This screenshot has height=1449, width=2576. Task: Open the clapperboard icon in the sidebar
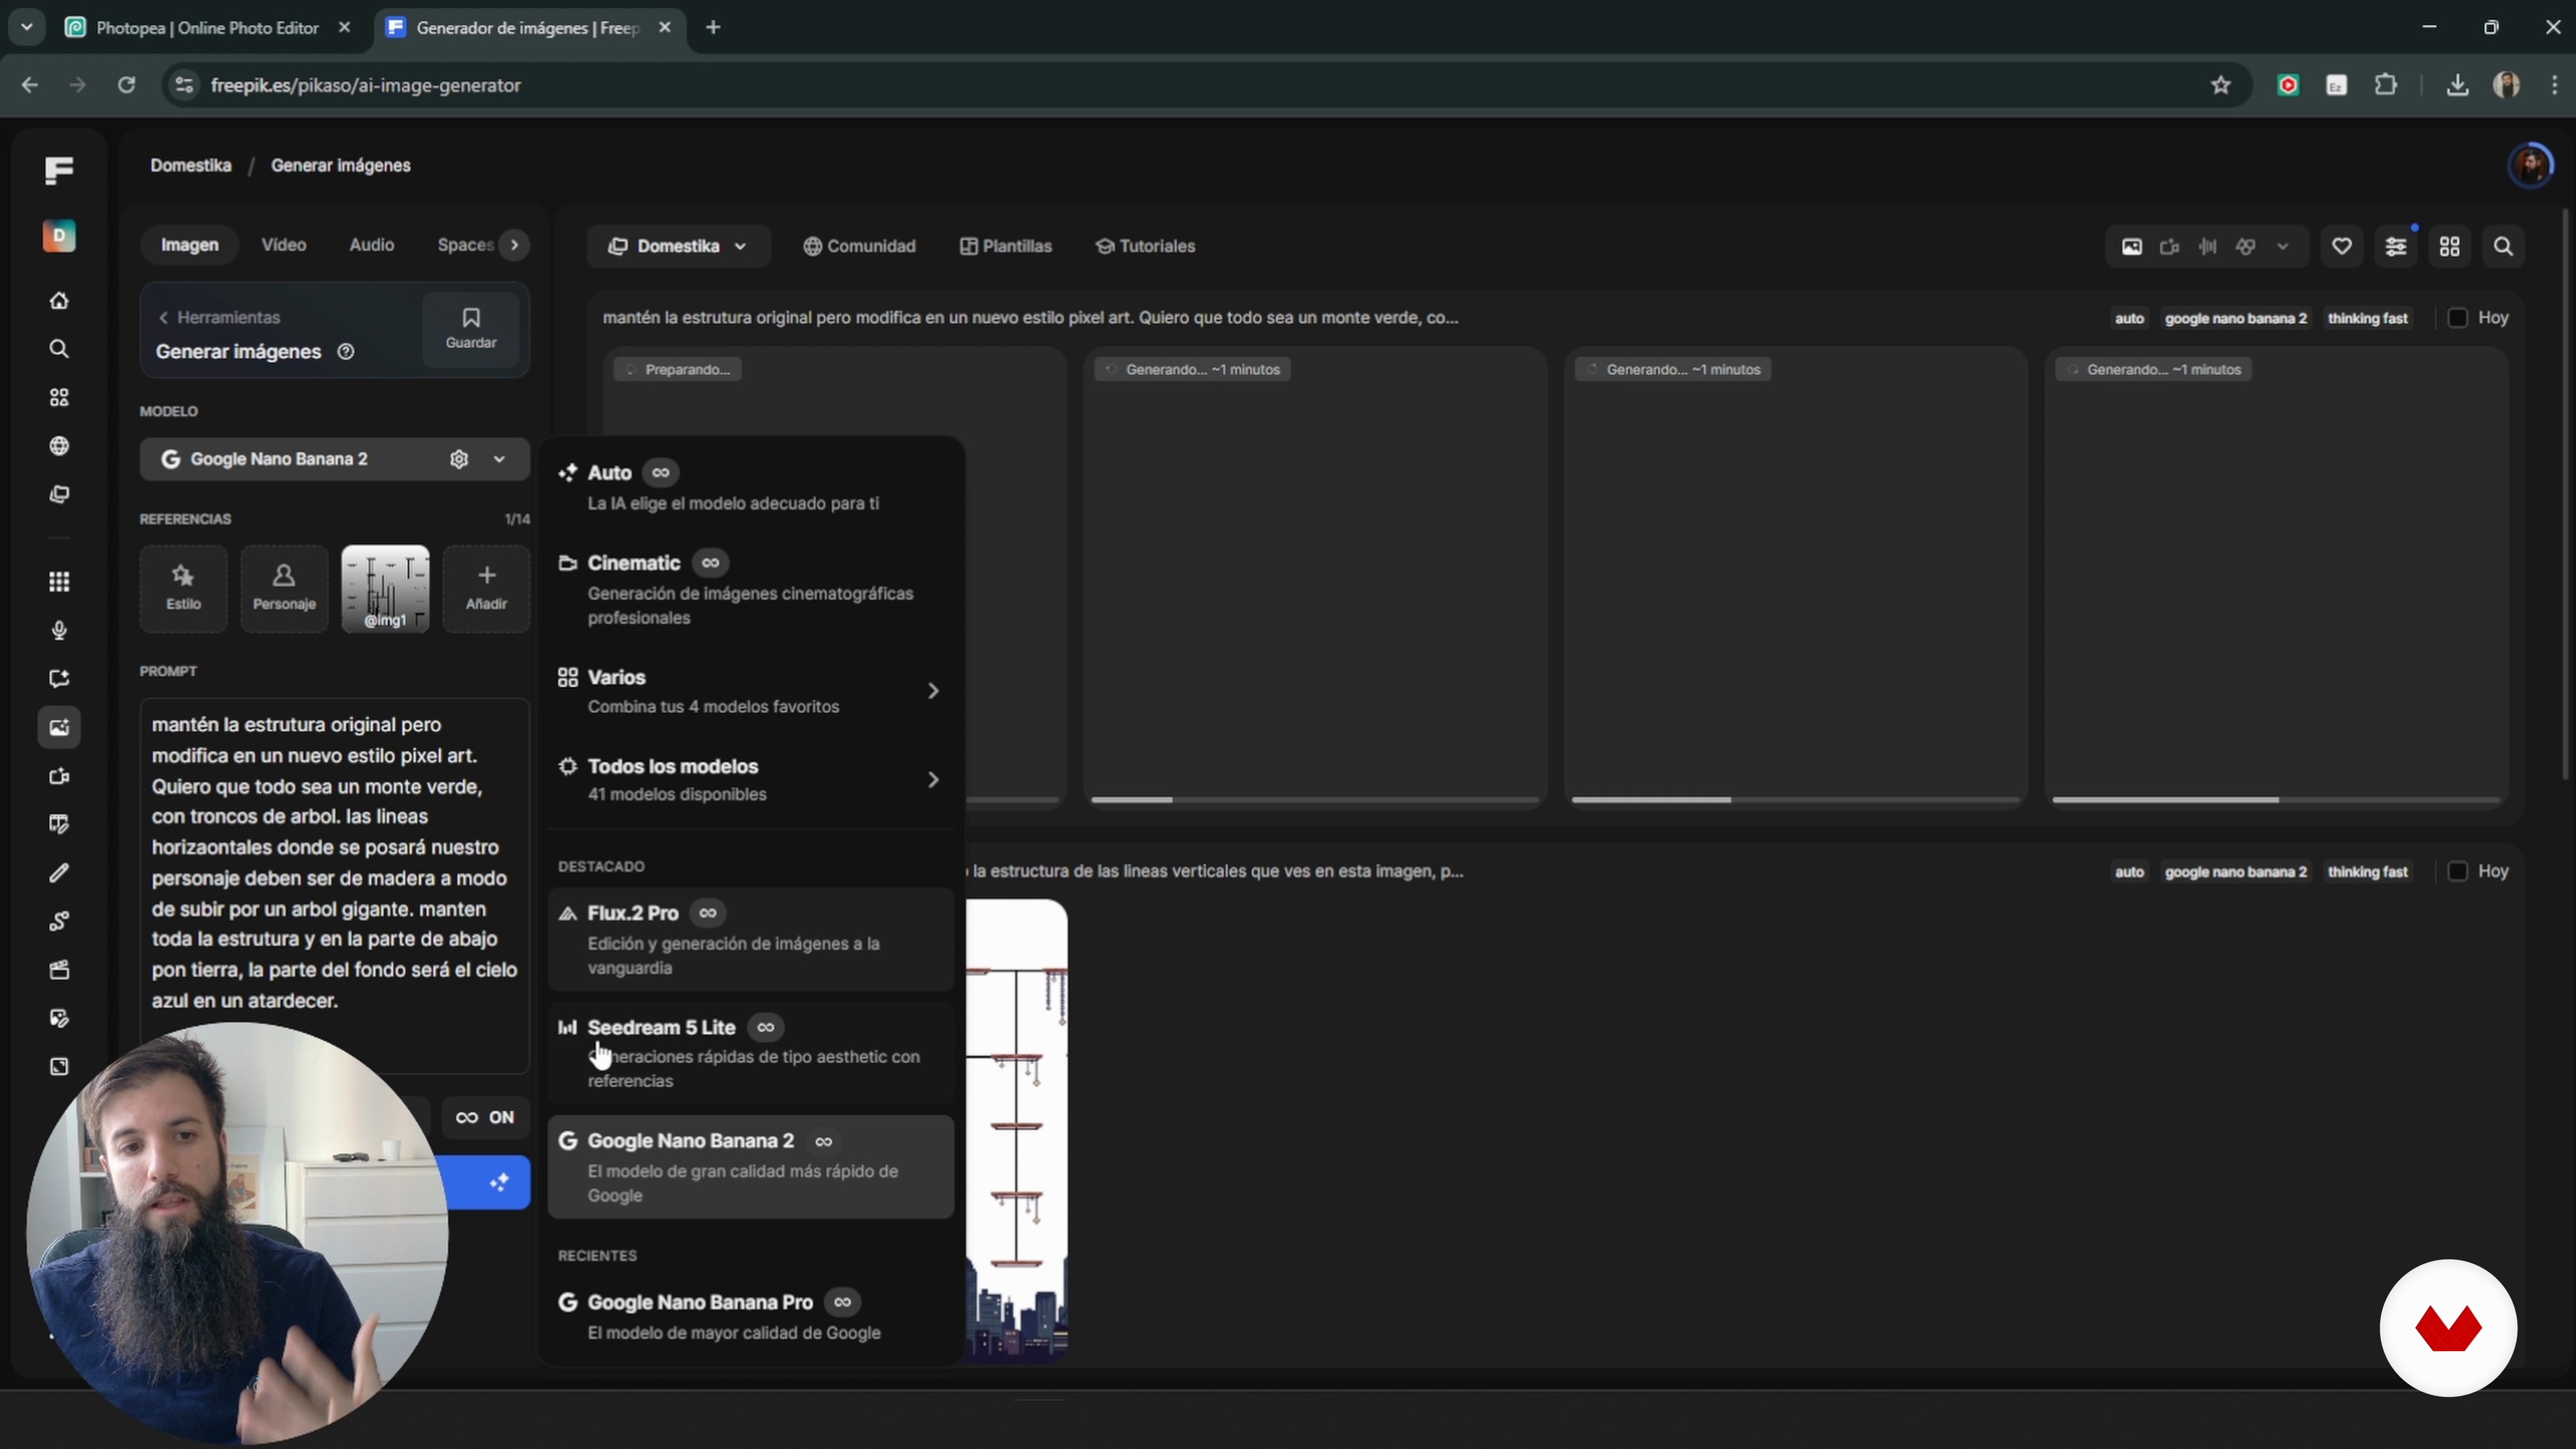[x=59, y=970]
